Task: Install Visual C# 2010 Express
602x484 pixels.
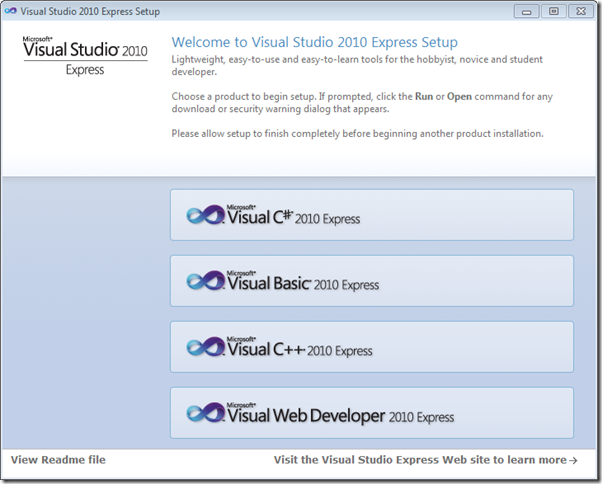Action: (372, 215)
